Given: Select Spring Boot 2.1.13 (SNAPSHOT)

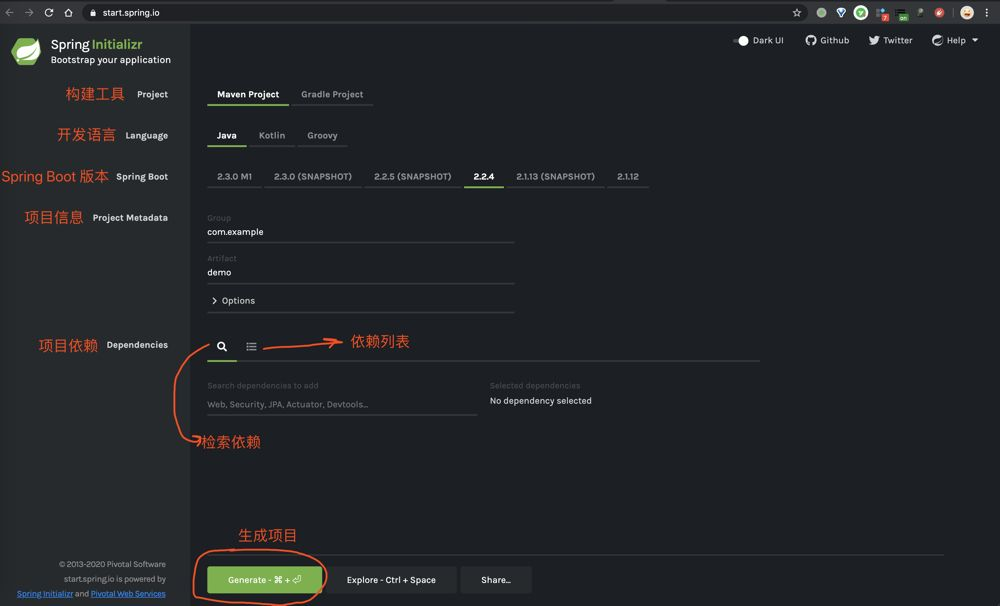Looking at the screenshot, I should tap(555, 177).
